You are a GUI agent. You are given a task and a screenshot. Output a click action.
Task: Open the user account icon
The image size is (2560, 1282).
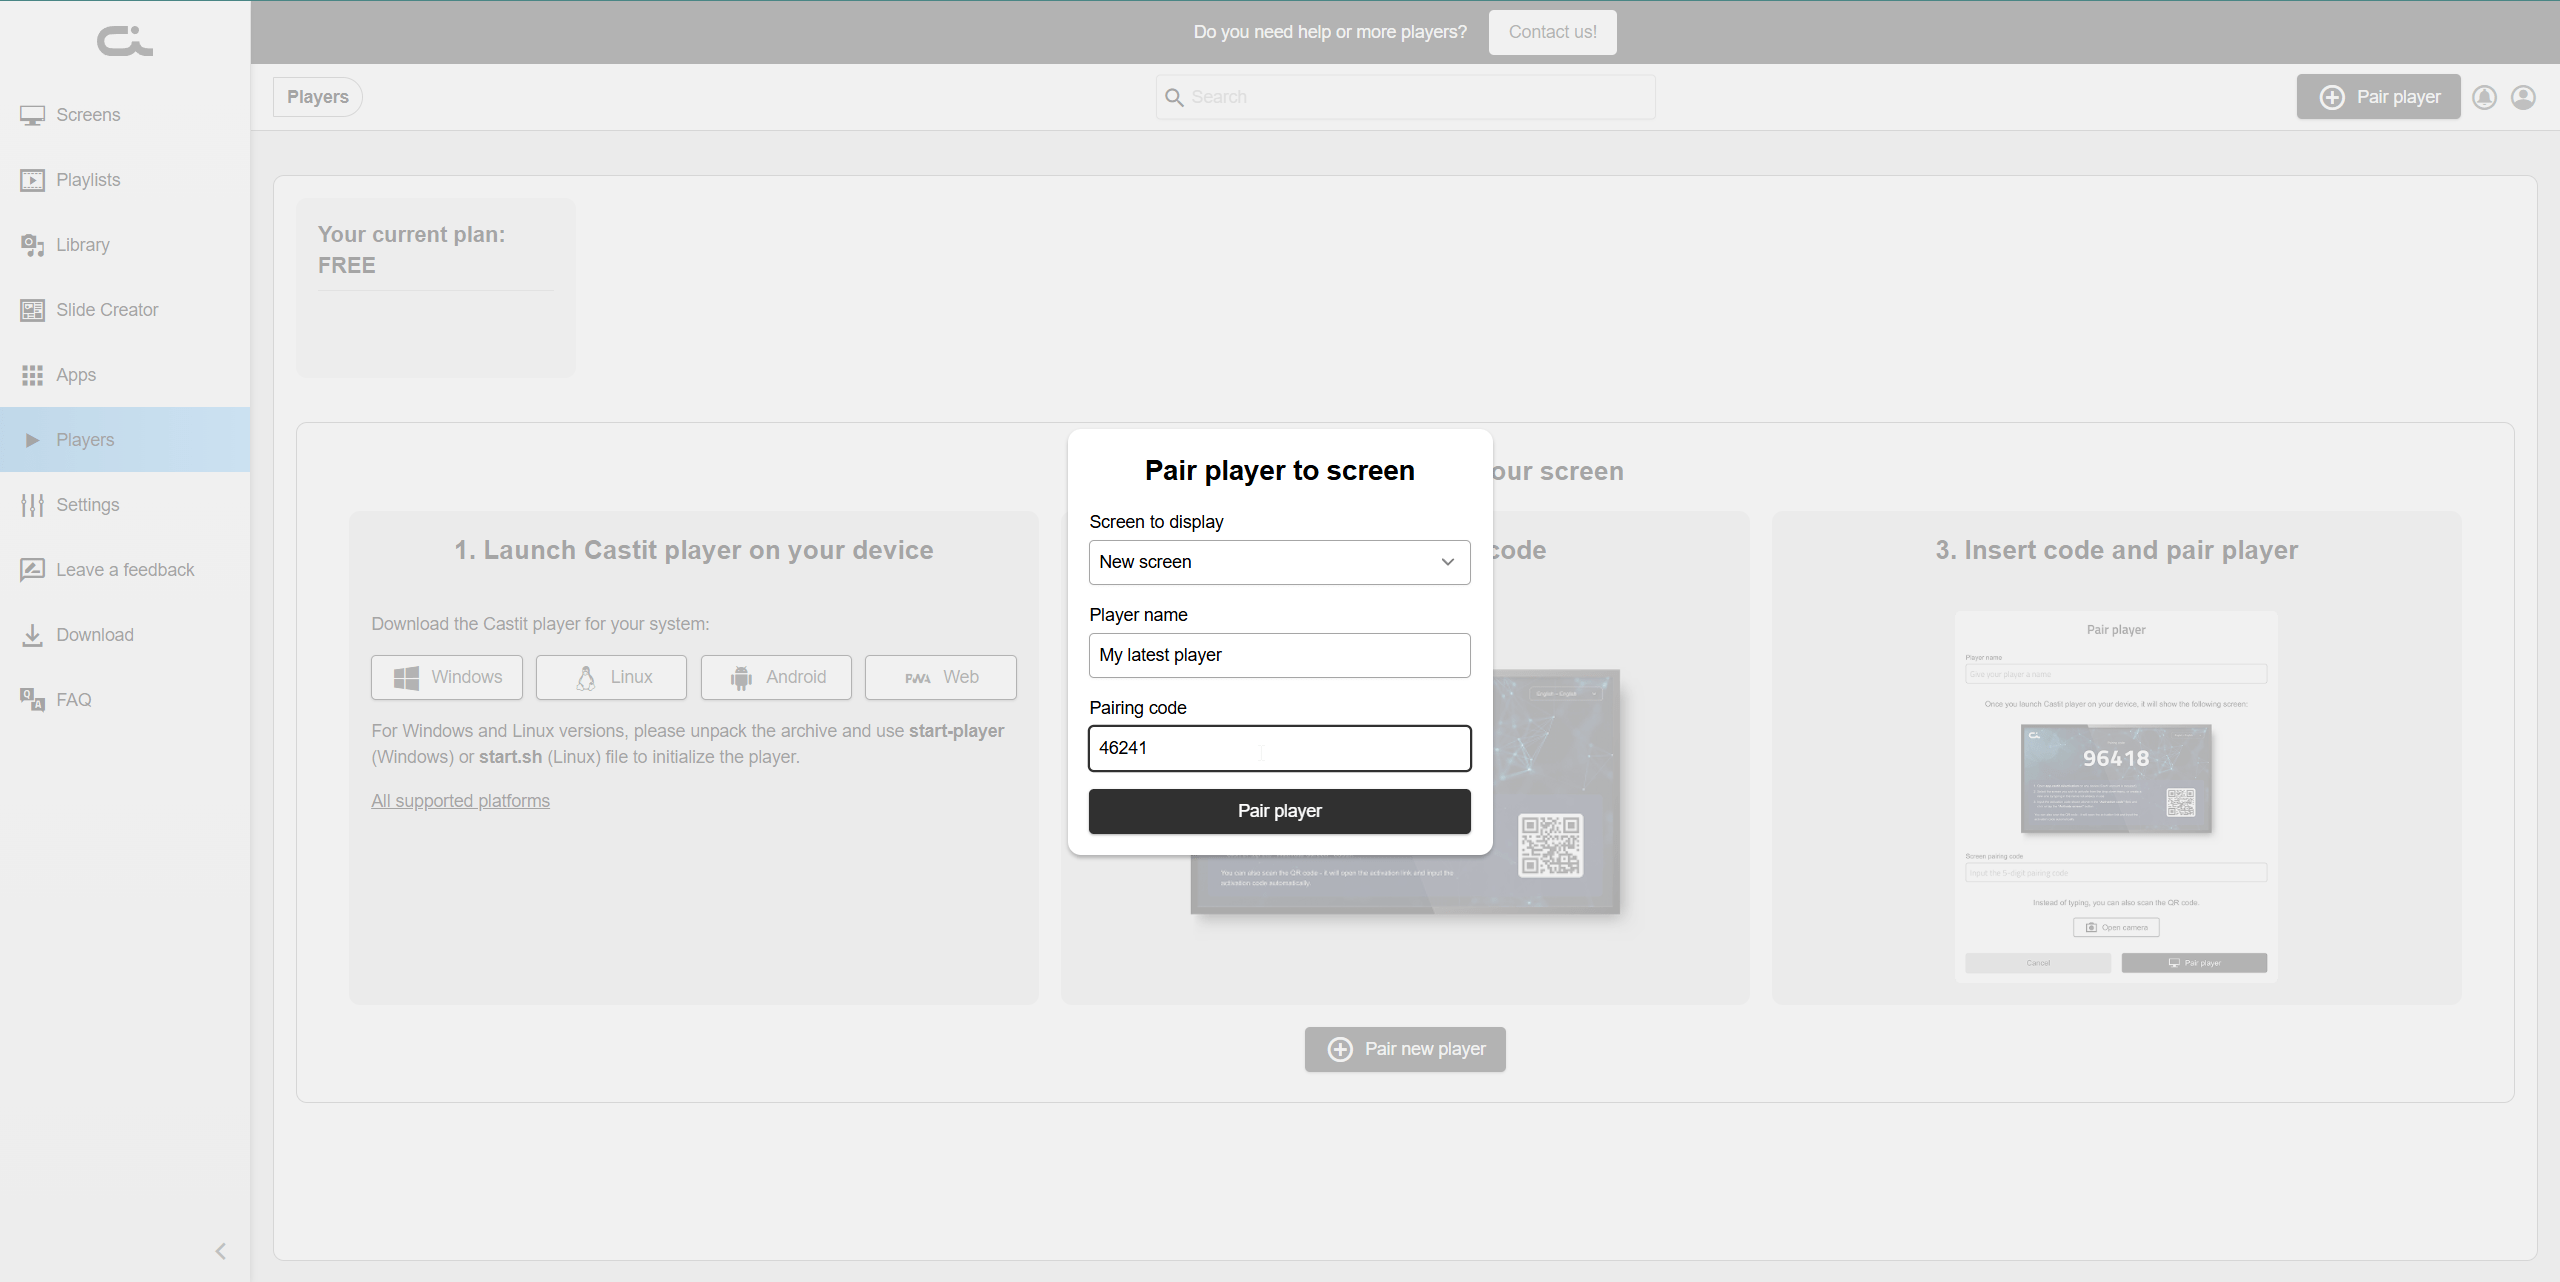coord(2523,96)
